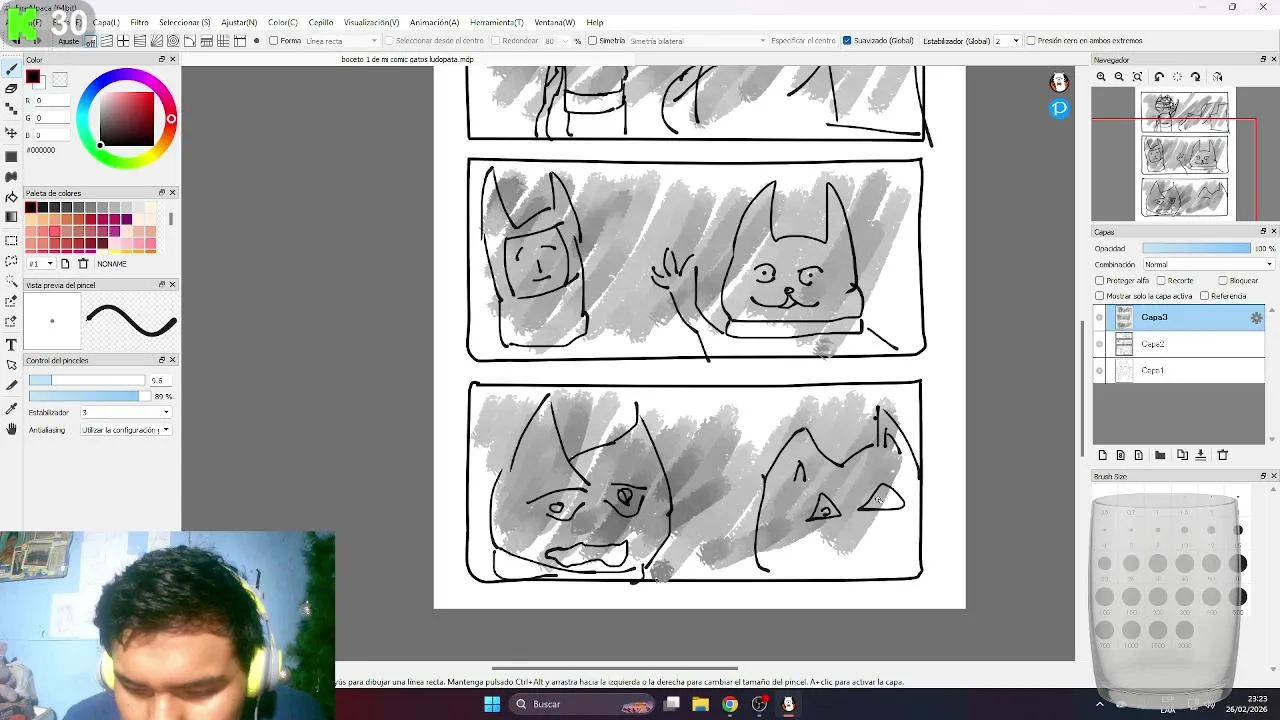Image resolution: width=1280 pixels, height=720 pixels.
Task: Duplicate the current layer
Action: coord(1182,455)
